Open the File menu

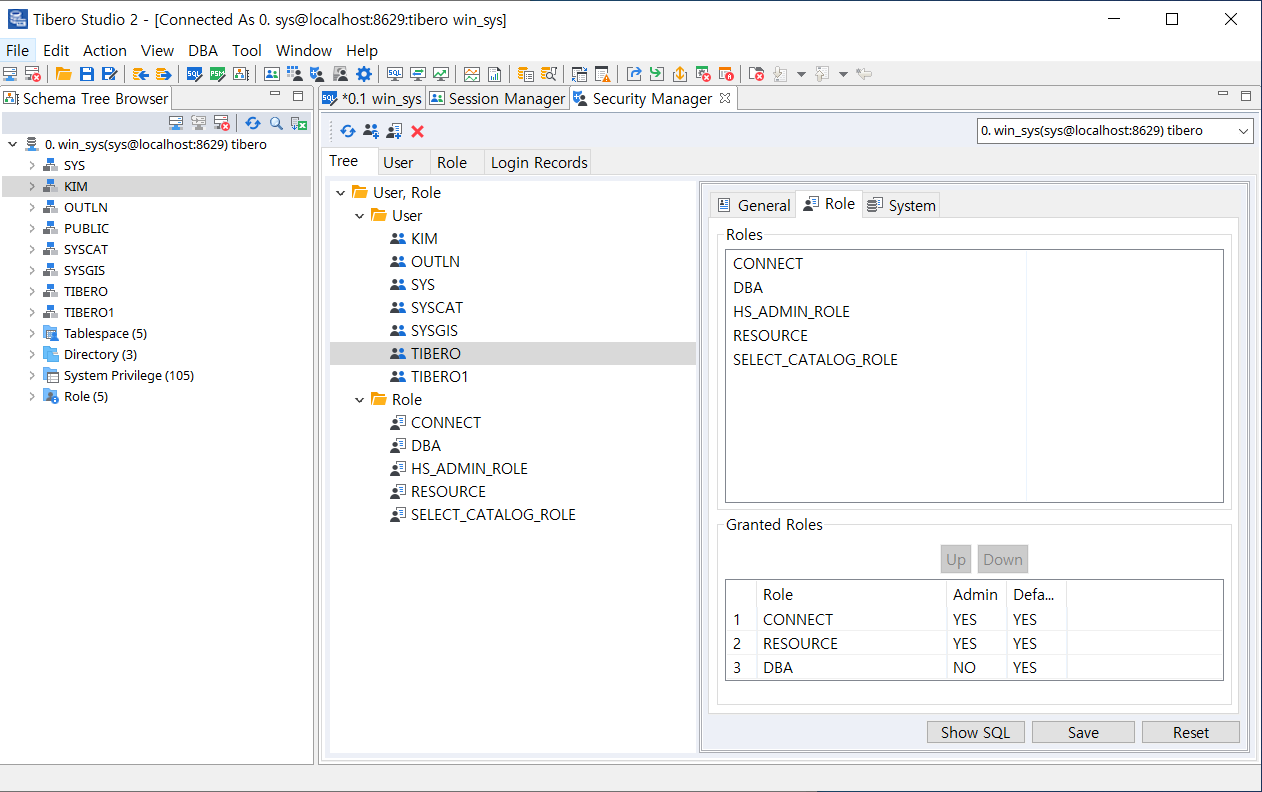coord(17,50)
